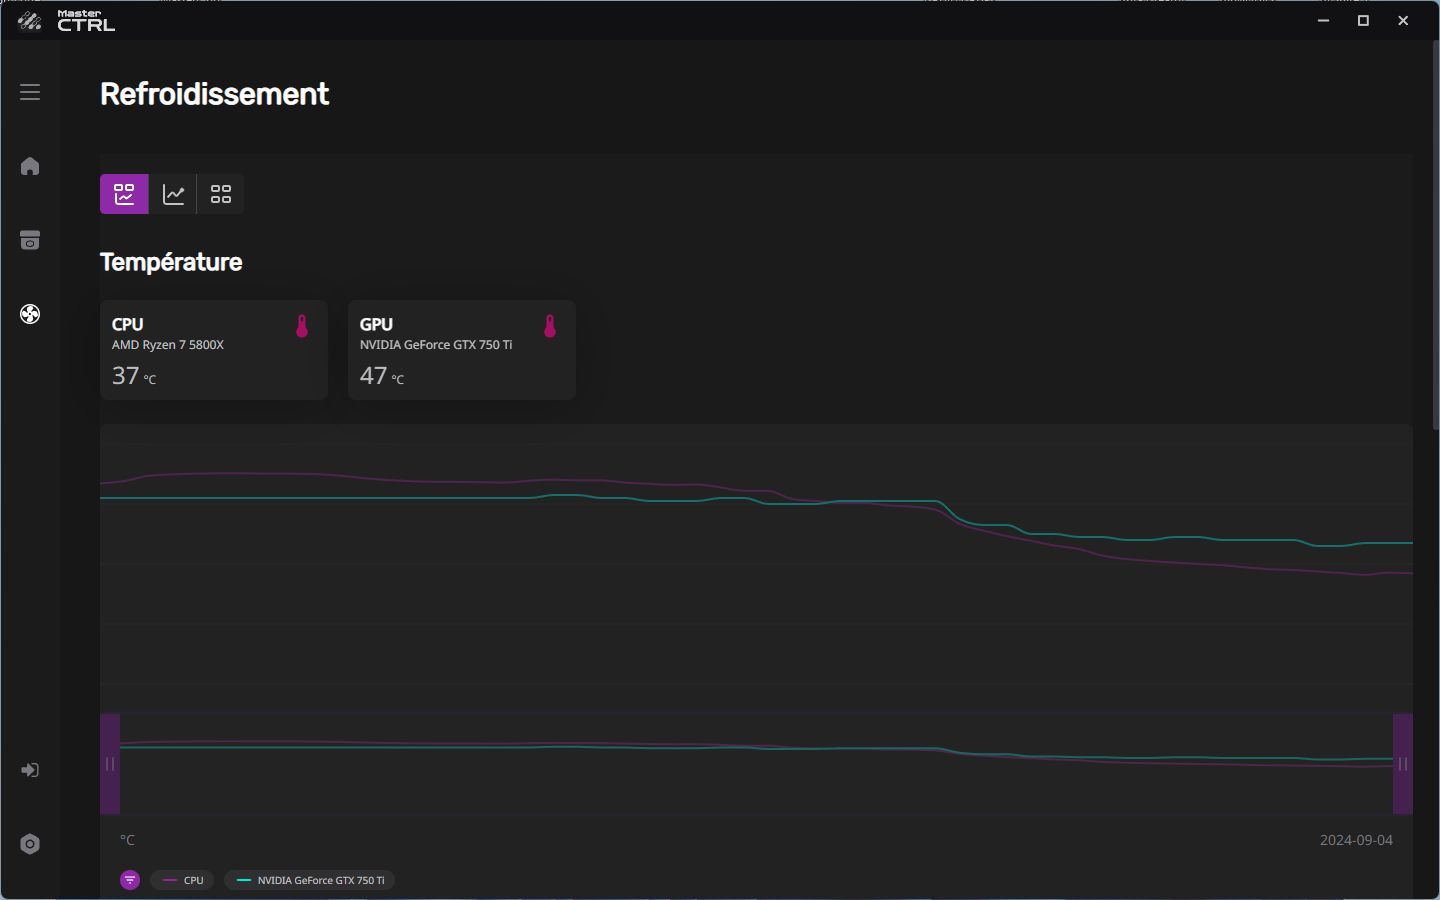Click the 37 °C CPU temperature value

pos(134,376)
